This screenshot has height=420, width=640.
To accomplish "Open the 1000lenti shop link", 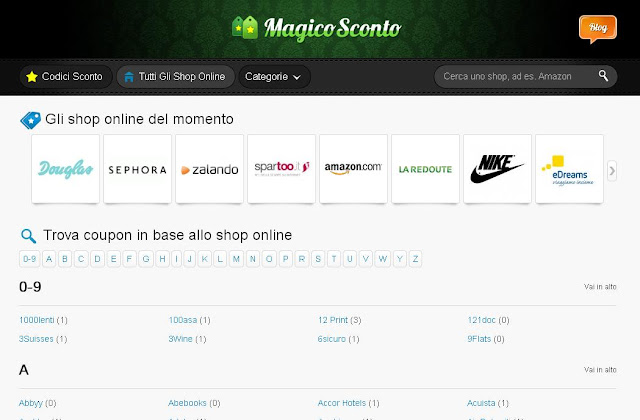I will tap(36, 320).
